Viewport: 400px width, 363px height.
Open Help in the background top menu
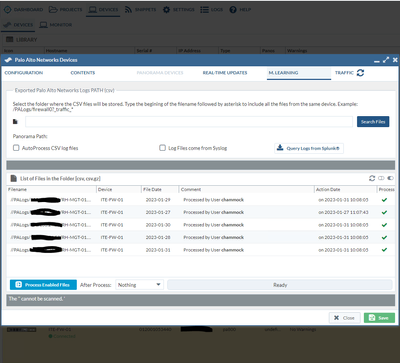click(240, 10)
